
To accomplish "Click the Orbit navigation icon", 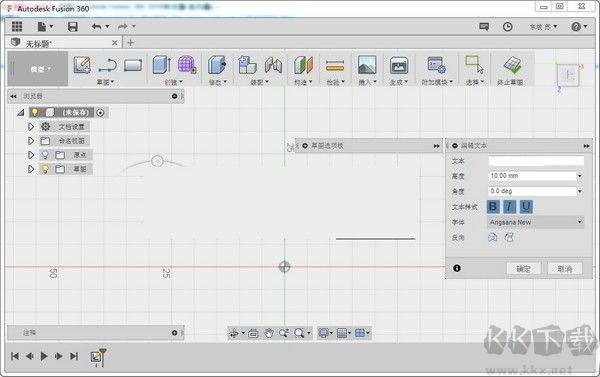I will [x=234, y=333].
